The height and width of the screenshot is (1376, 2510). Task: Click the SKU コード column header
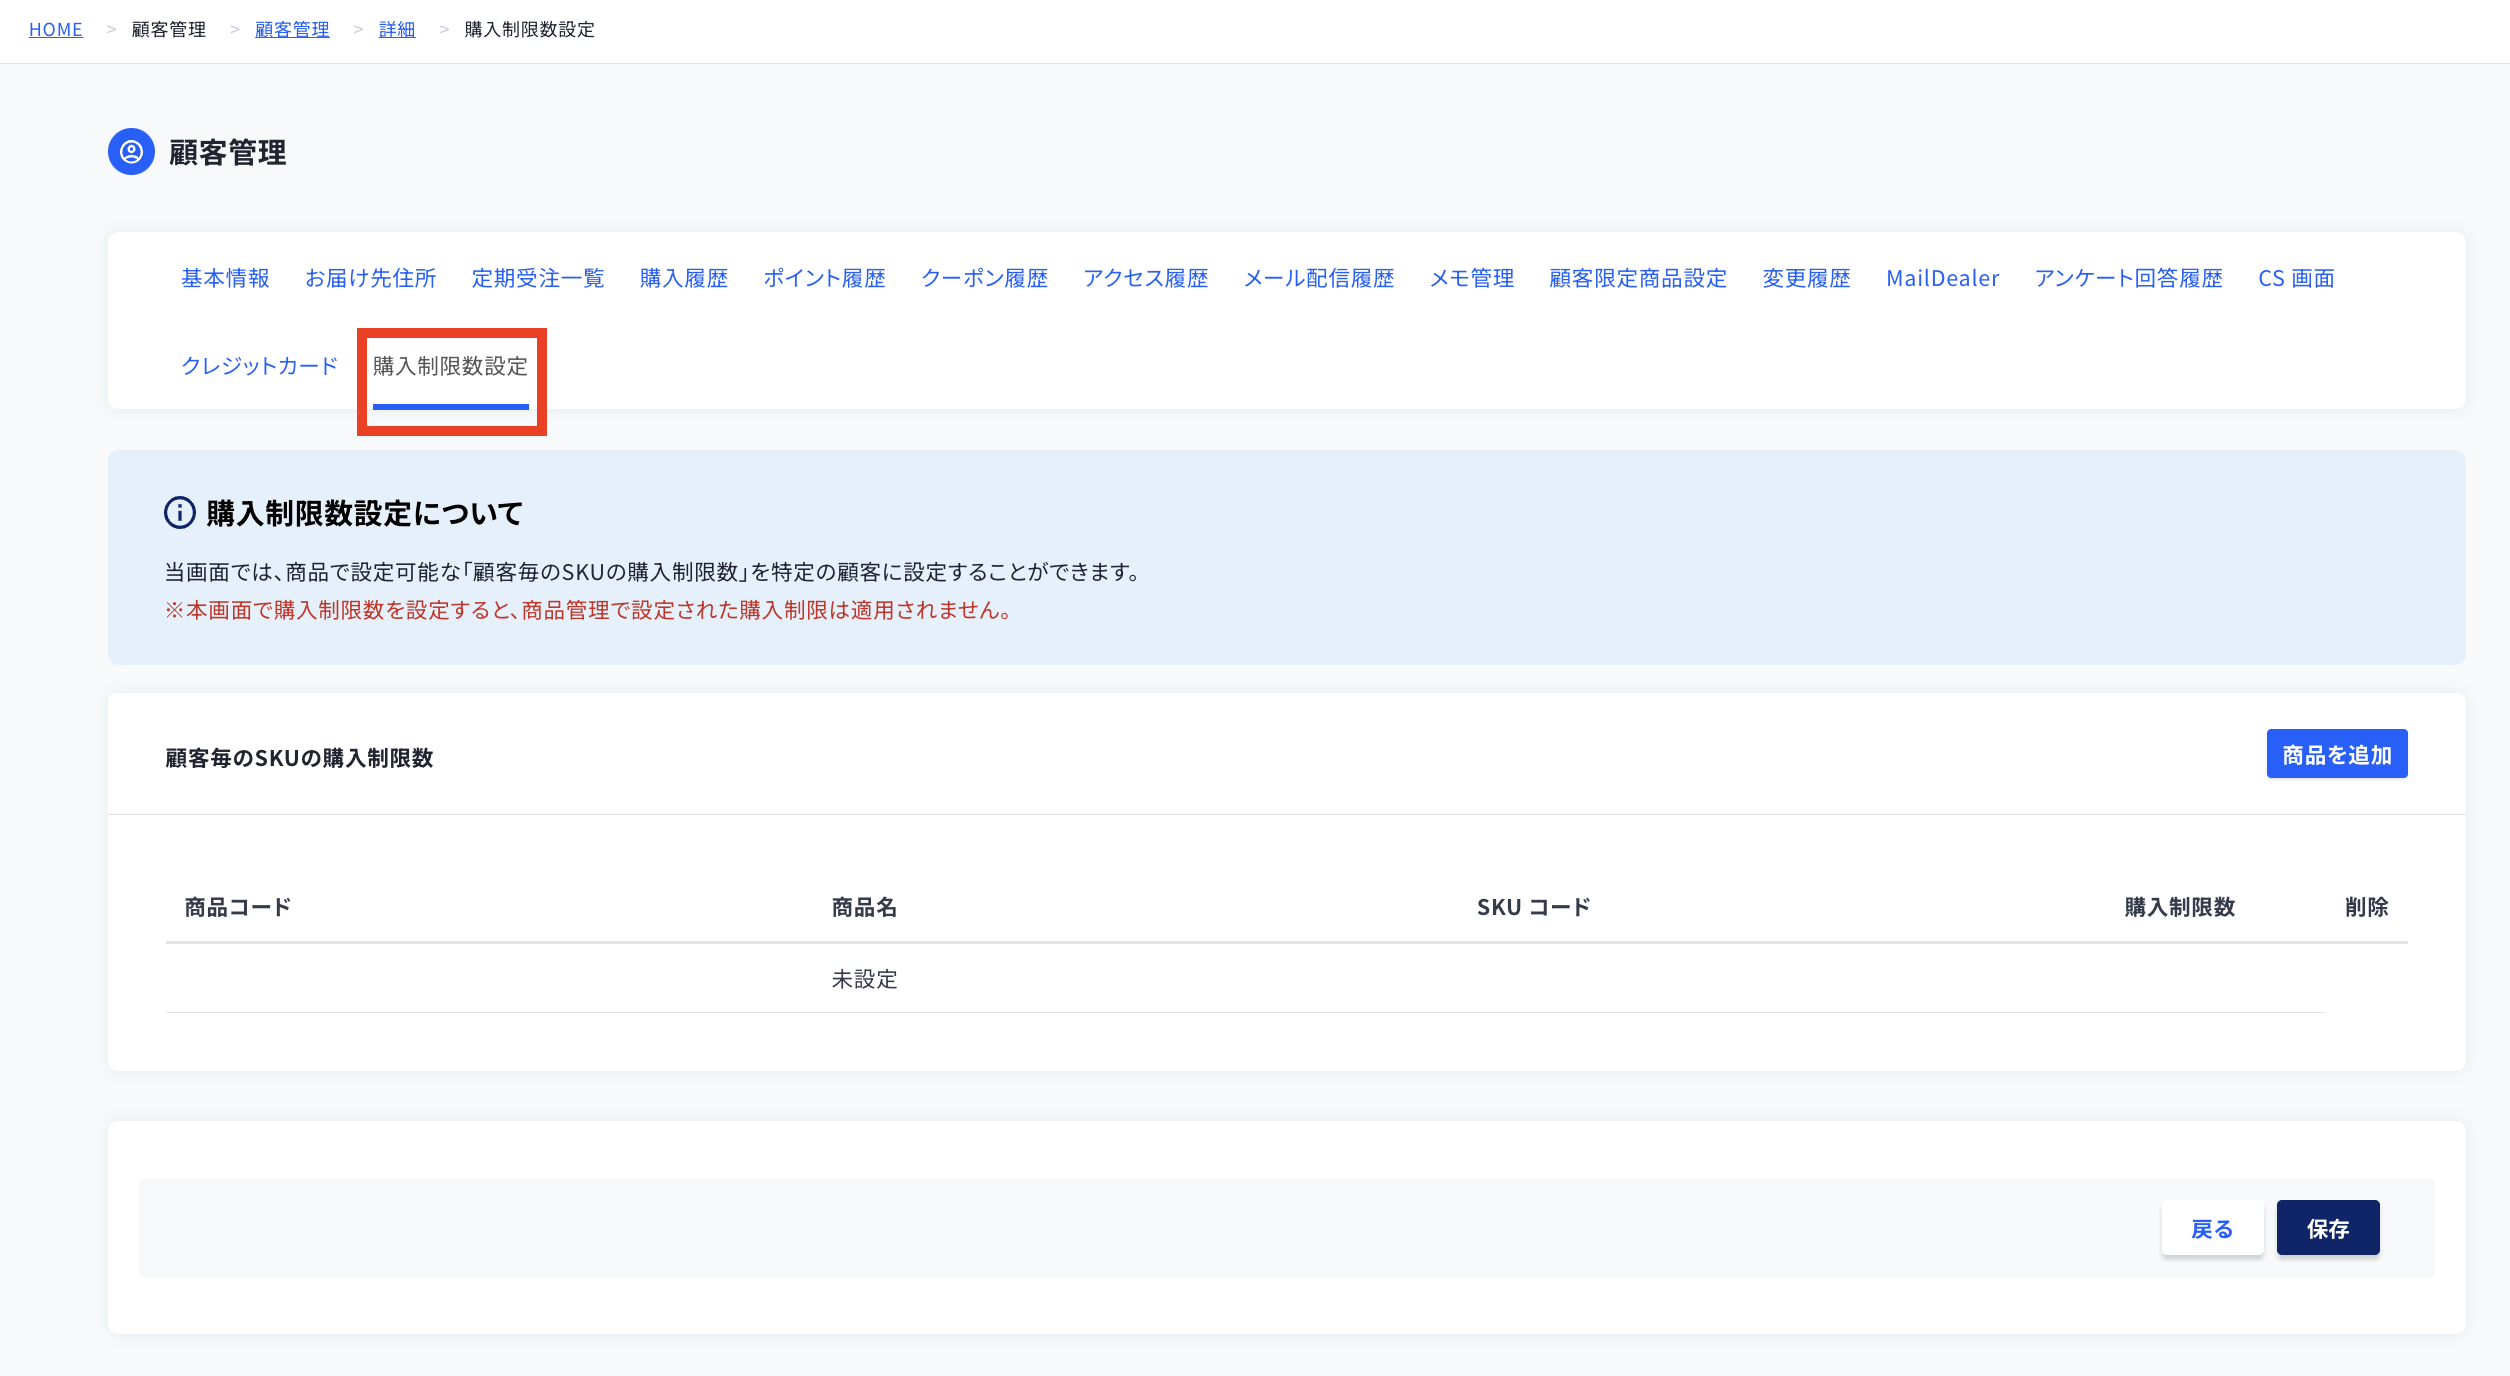1534,907
